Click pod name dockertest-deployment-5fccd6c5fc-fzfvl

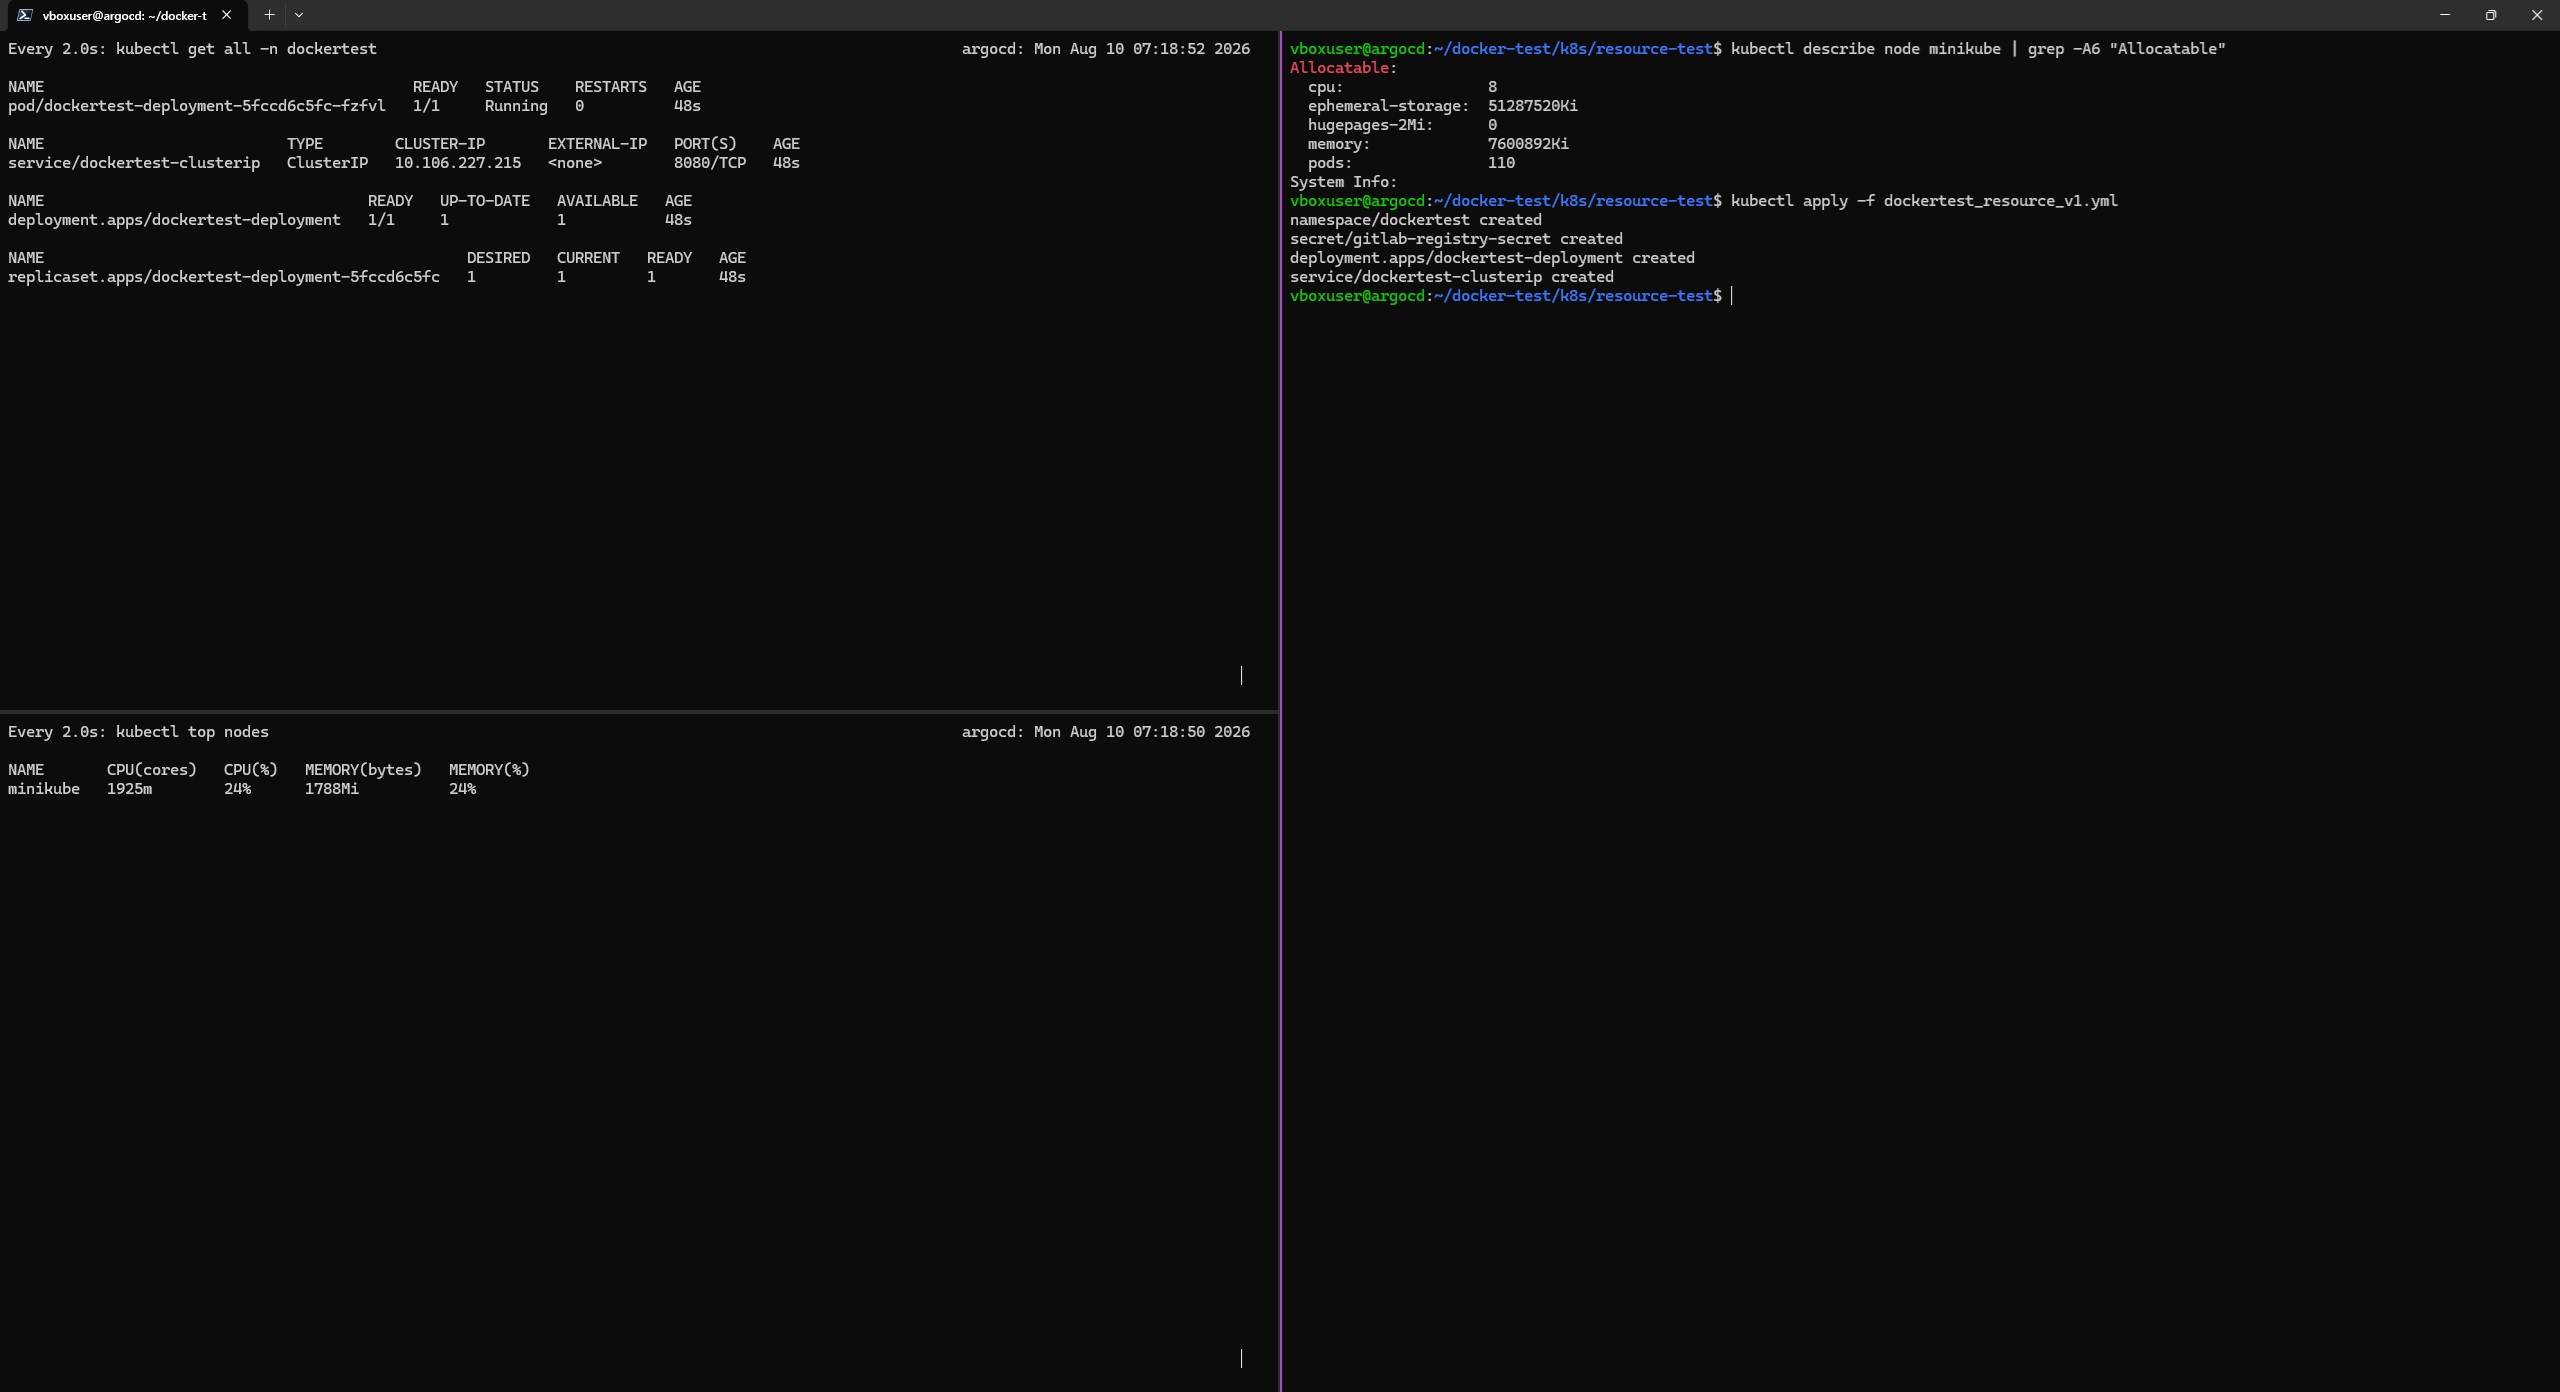(196, 106)
